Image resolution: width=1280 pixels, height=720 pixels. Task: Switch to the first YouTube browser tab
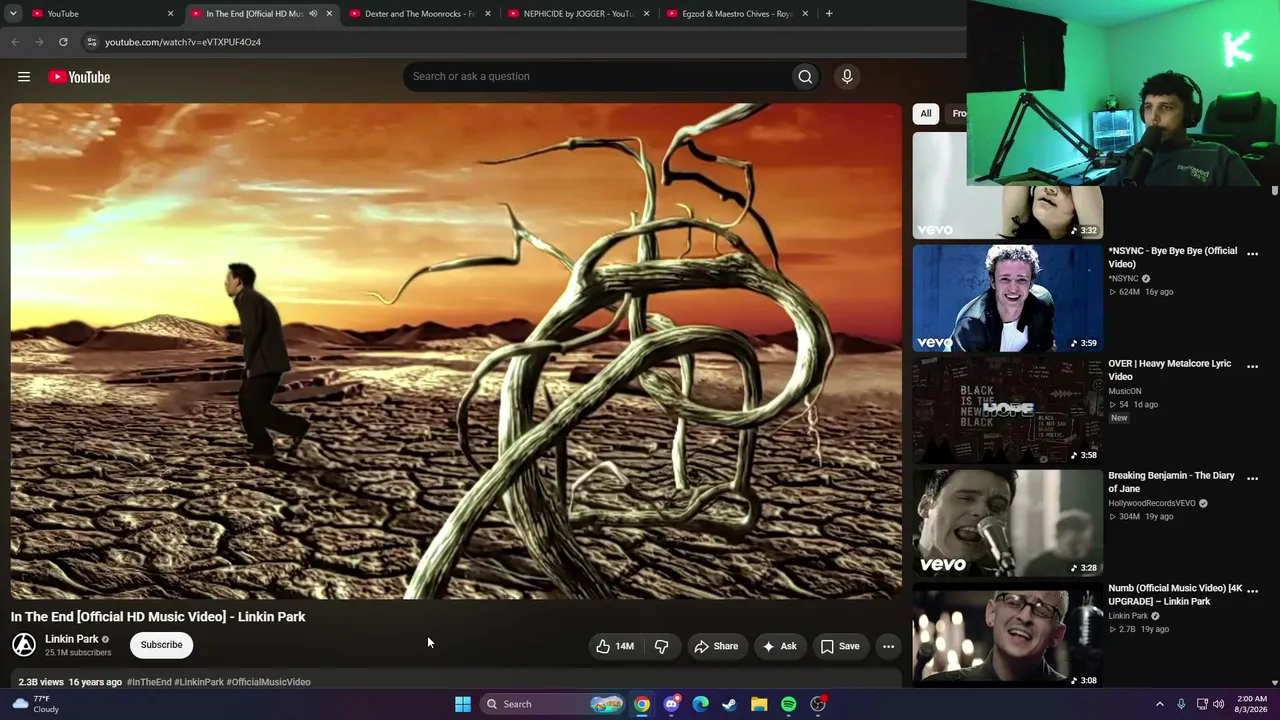click(103, 14)
